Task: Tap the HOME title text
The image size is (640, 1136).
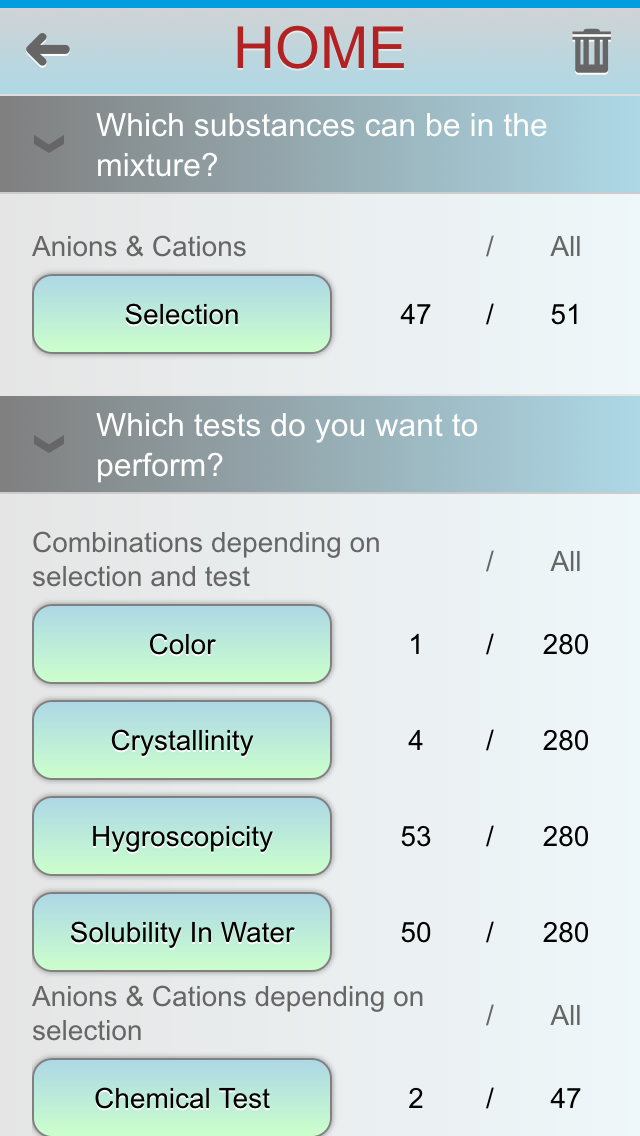Action: 320,48
